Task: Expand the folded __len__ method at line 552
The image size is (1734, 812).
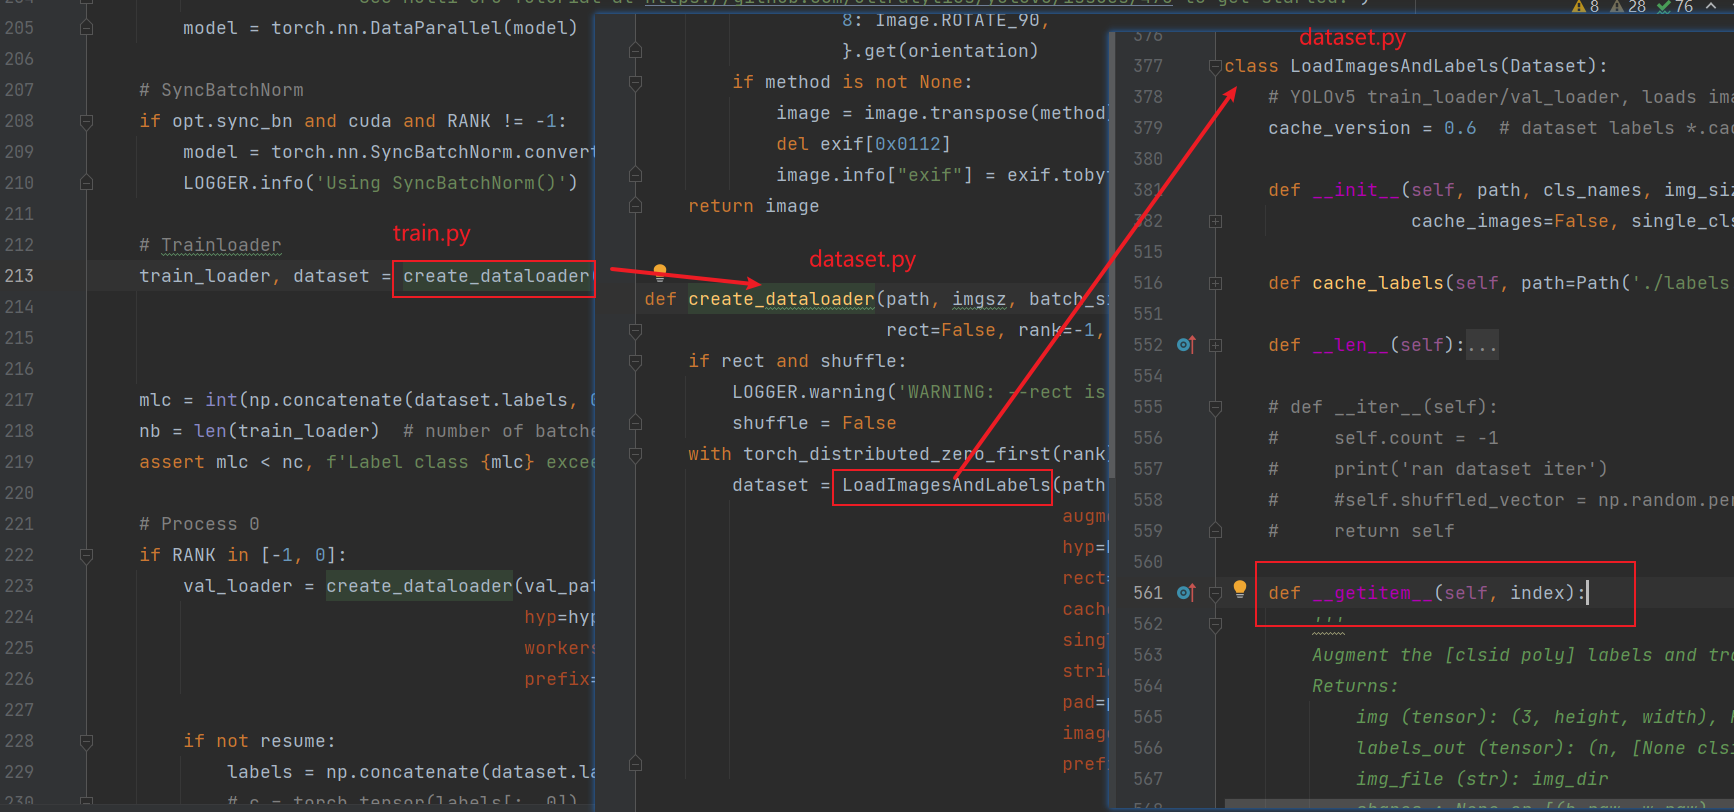Action: (1216, 345)
